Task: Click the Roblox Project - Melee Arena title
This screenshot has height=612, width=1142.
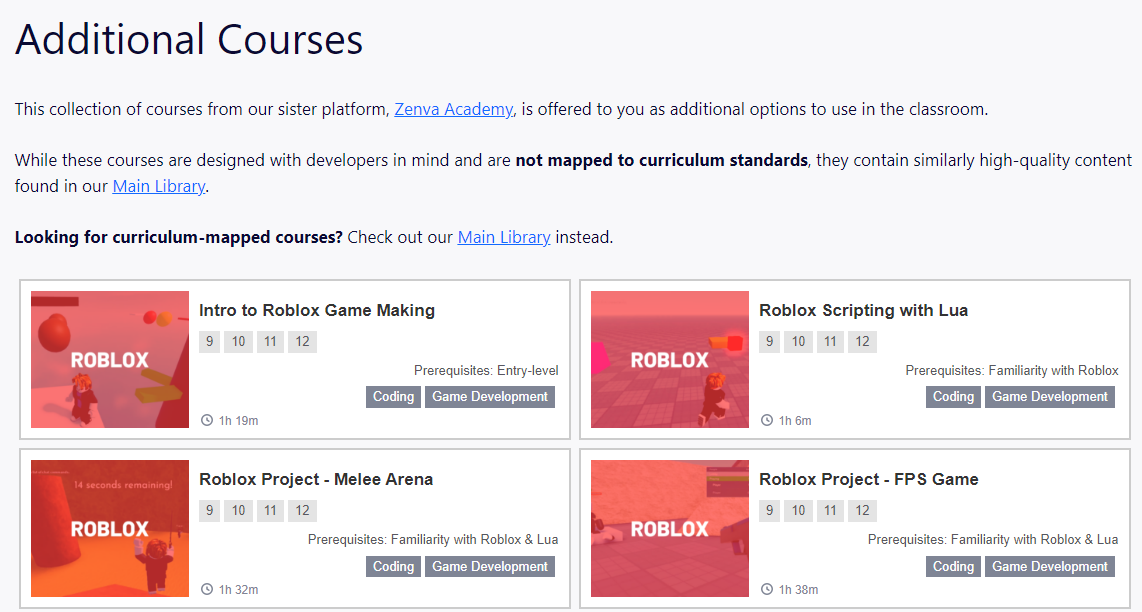Action: [x=316, y=479]
